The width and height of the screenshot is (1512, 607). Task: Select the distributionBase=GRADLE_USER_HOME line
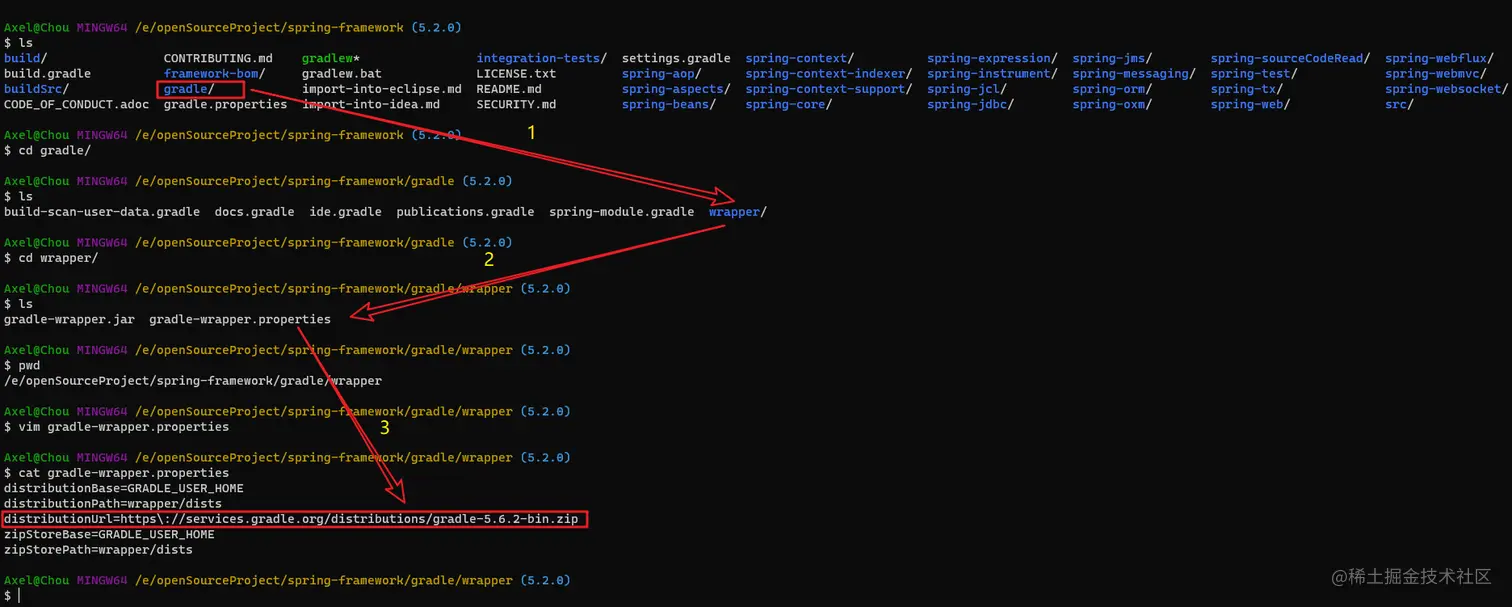pyautogui.click(x=124, y=488)
